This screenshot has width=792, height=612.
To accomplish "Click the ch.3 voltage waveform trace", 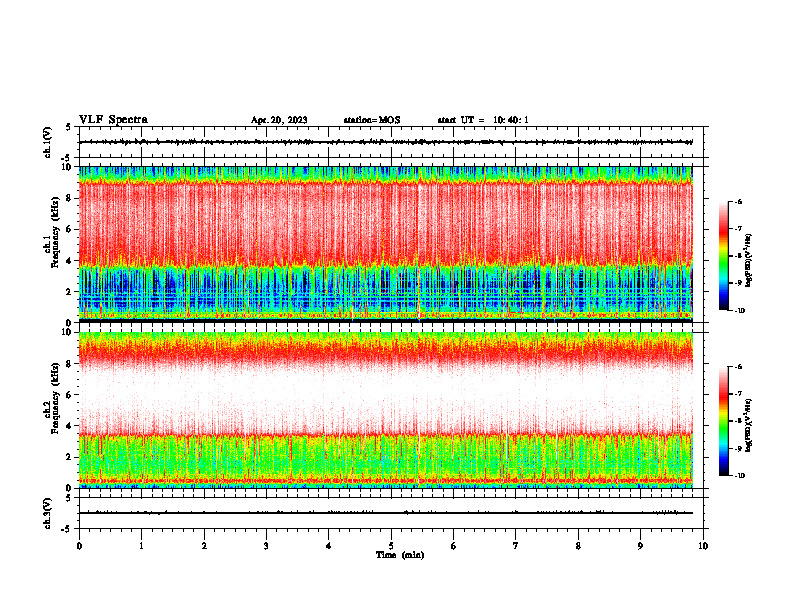I will click(x=385, y=513).
